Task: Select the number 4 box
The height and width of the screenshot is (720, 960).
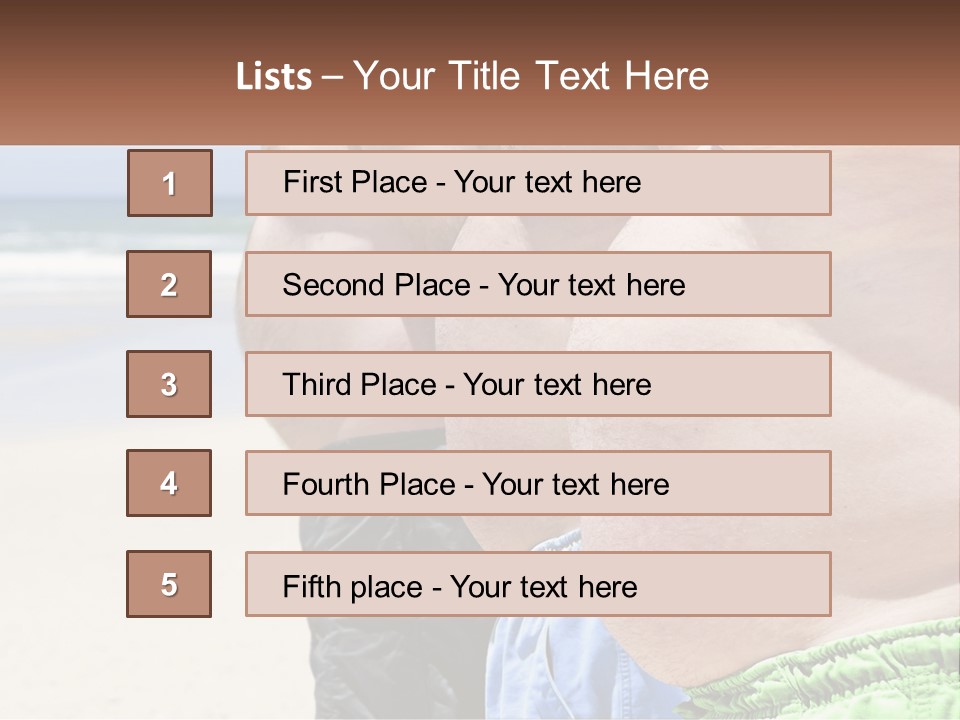Action: click(169, 484)
